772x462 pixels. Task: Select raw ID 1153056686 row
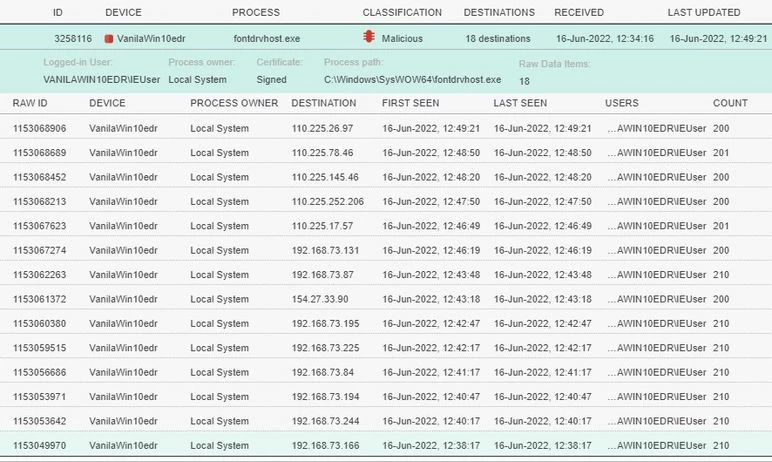pos(386,372)
